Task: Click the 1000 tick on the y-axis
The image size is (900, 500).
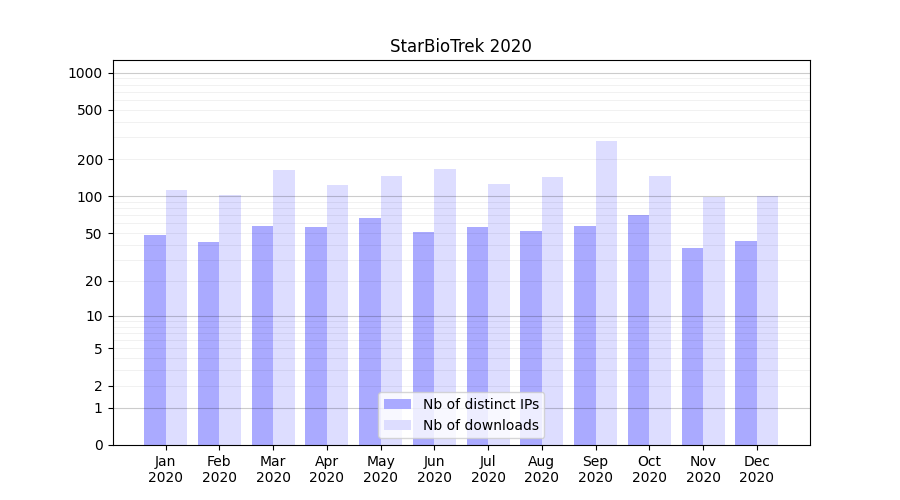Action: pos(84,73)
